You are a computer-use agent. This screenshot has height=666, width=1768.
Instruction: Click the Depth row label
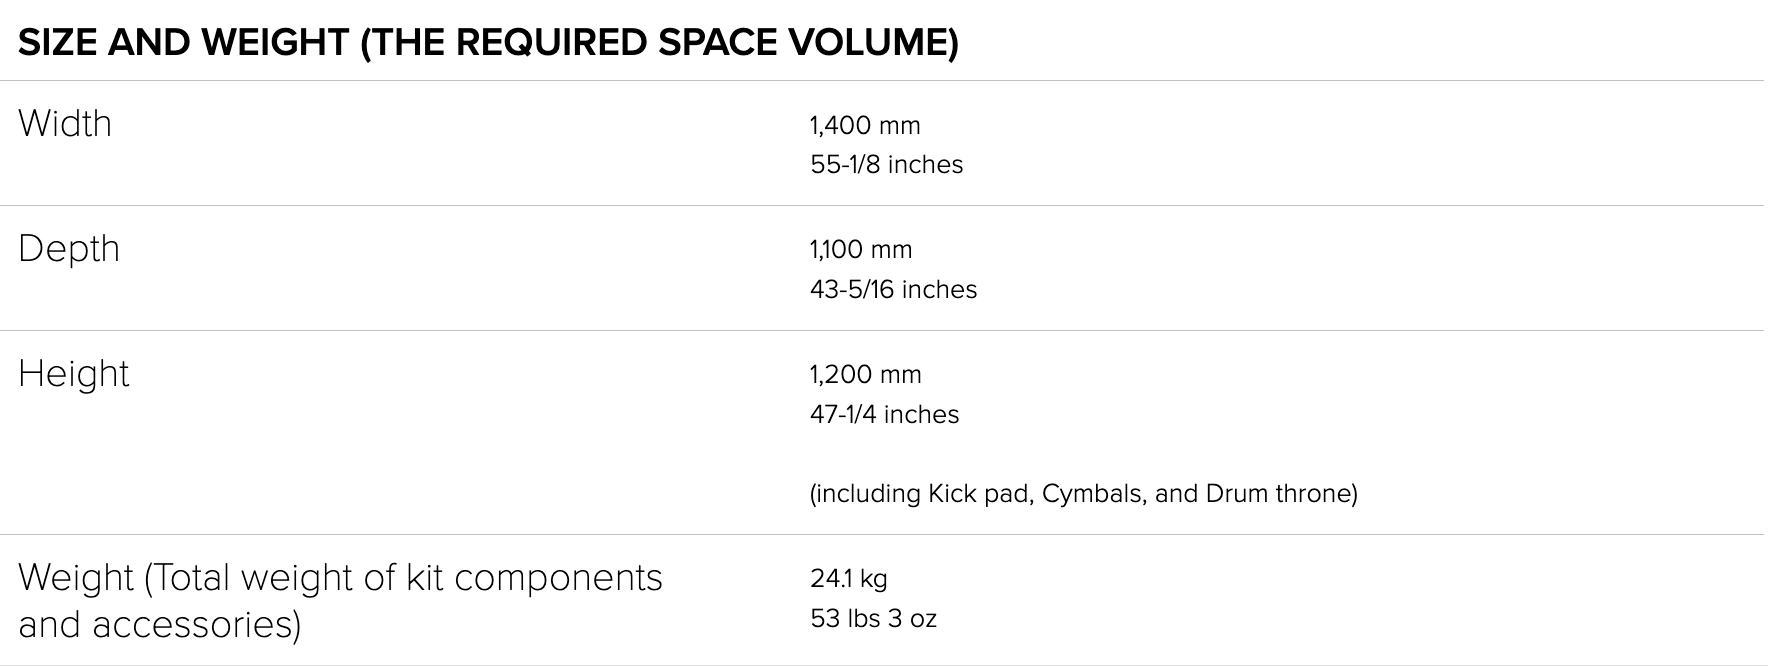pyautogui.click(x=69, y=249)
